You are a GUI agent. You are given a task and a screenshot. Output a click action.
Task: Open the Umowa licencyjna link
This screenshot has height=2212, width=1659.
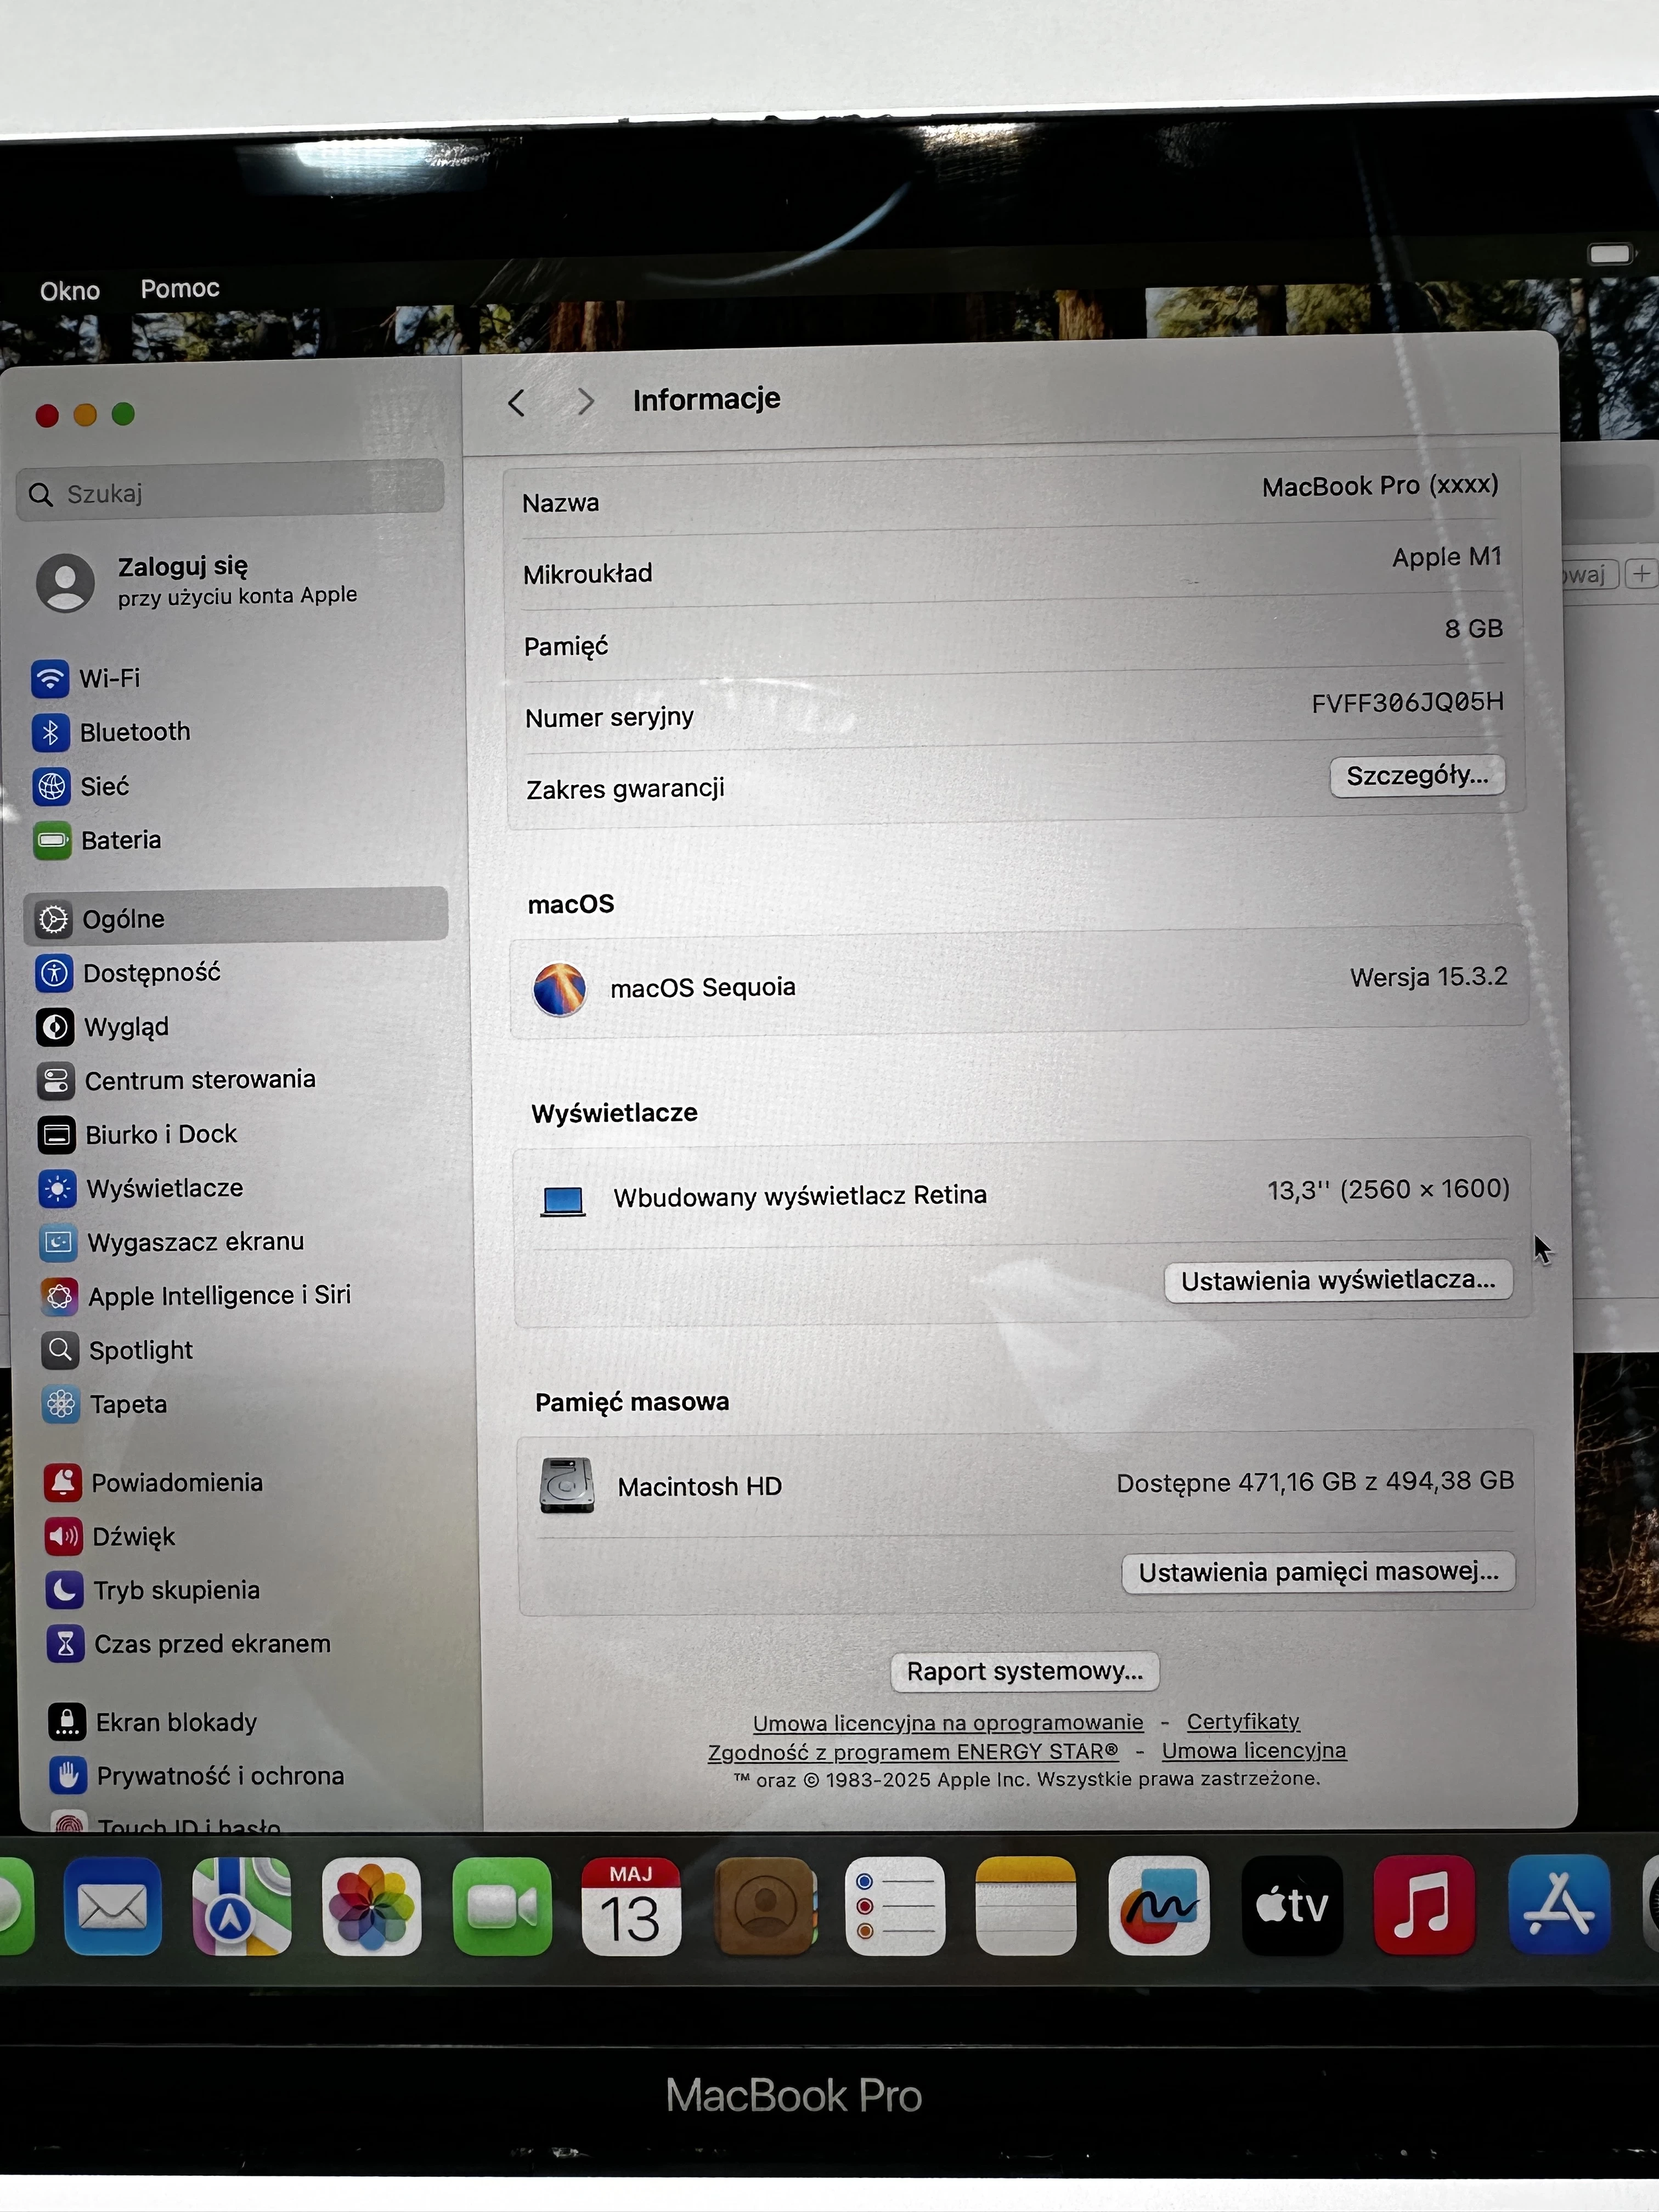pos(1254,1750)
